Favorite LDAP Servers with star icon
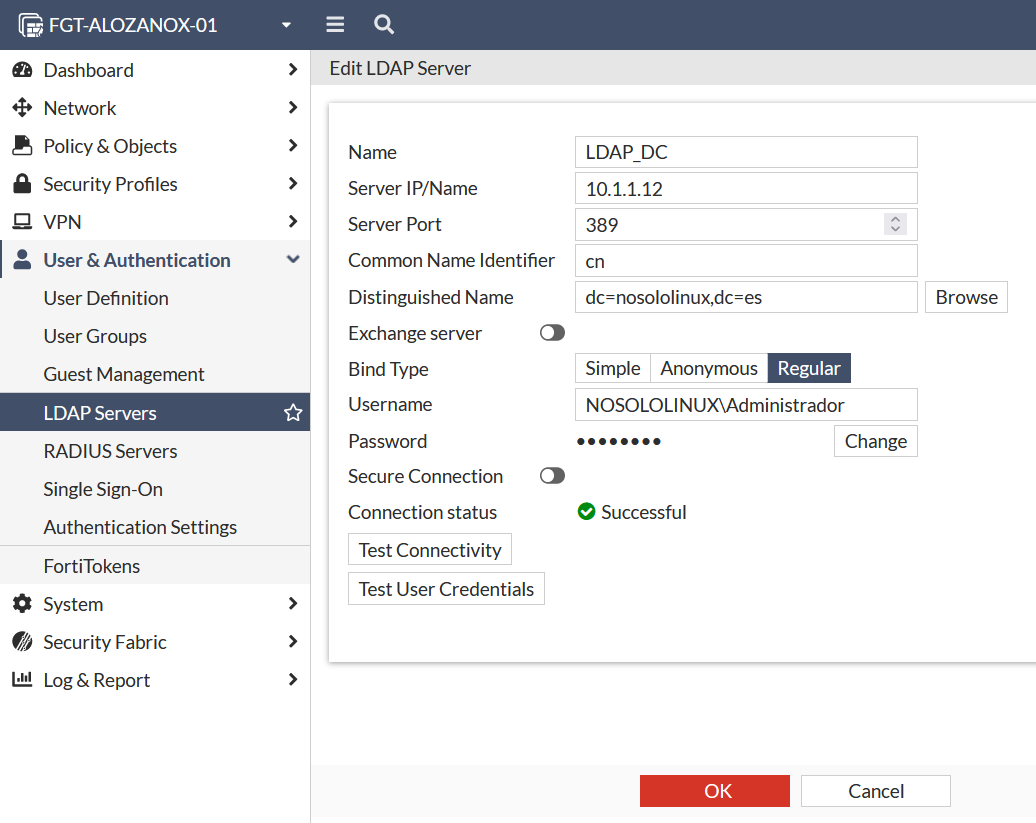Image resolution: width=1036 pixels, height=823 pixels. pos(292,413)
